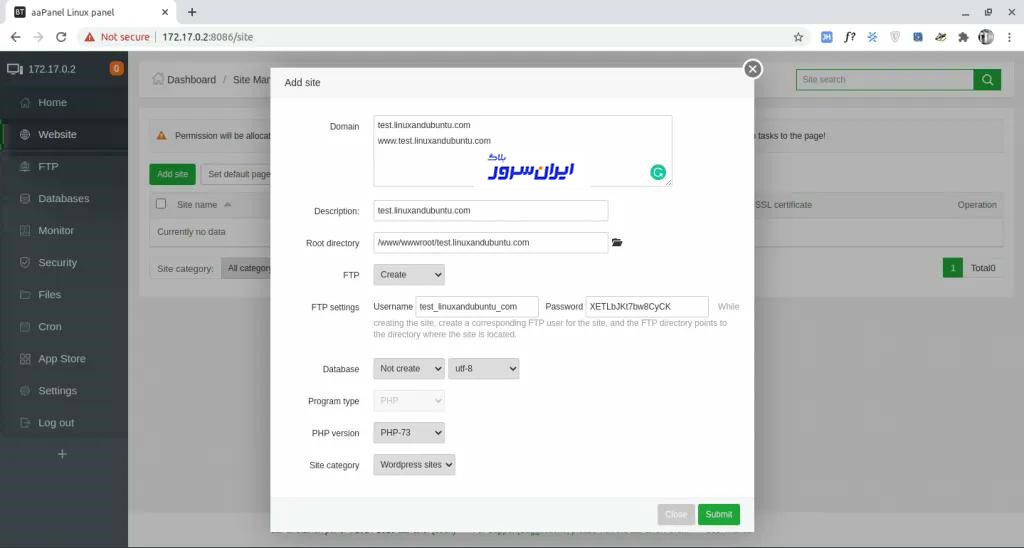The height and width of the screenshot is (548, 1024).
Task: Click into the Domain text area
Action: pyautogui.click(x=522, y=151)
